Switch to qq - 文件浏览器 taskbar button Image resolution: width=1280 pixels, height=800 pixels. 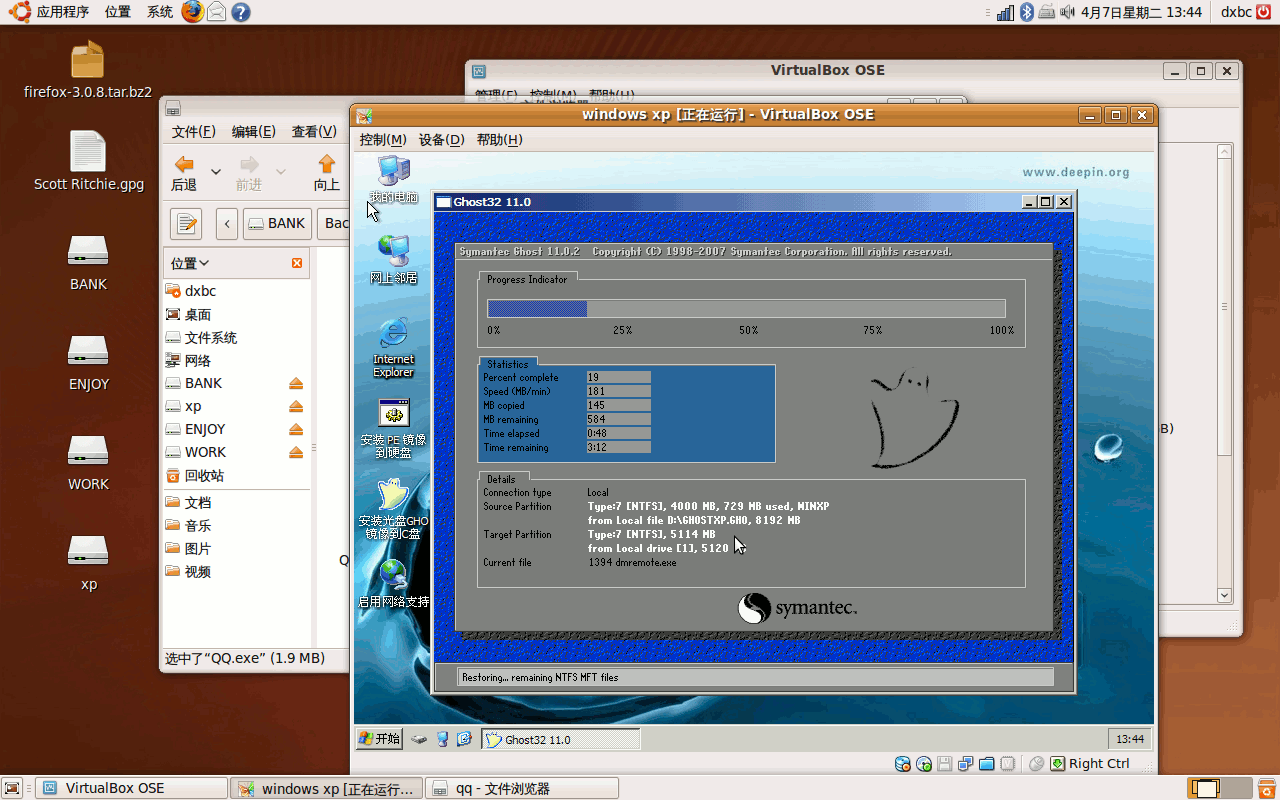[522, 788]
